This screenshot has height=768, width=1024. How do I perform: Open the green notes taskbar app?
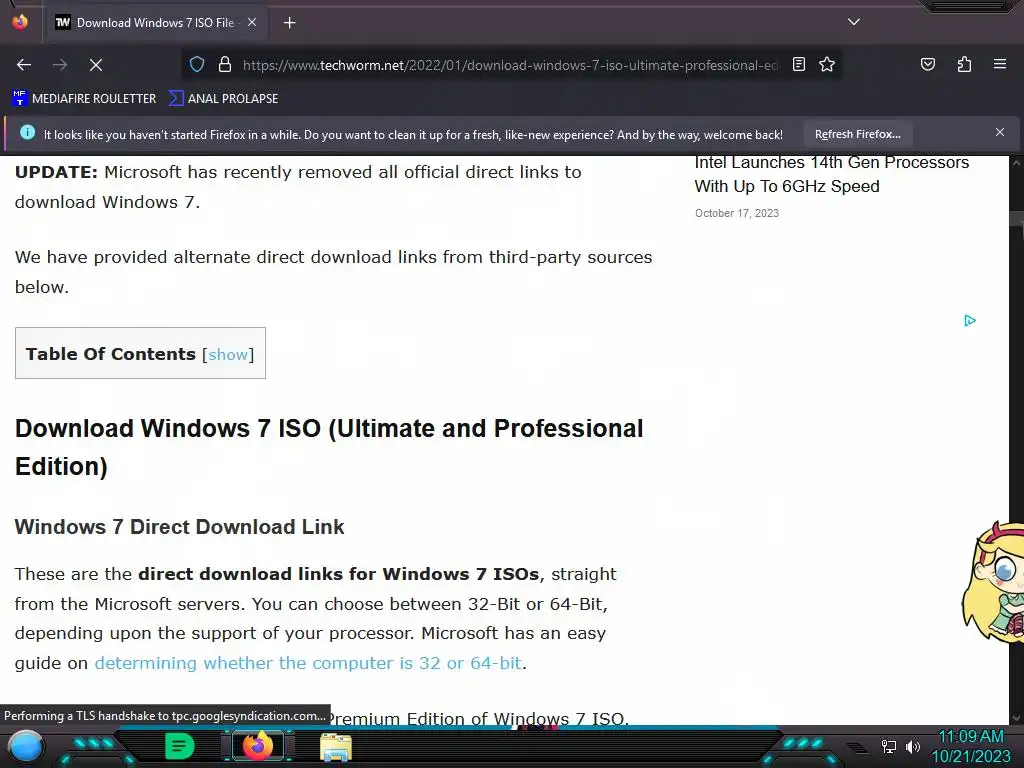(179, 746)
